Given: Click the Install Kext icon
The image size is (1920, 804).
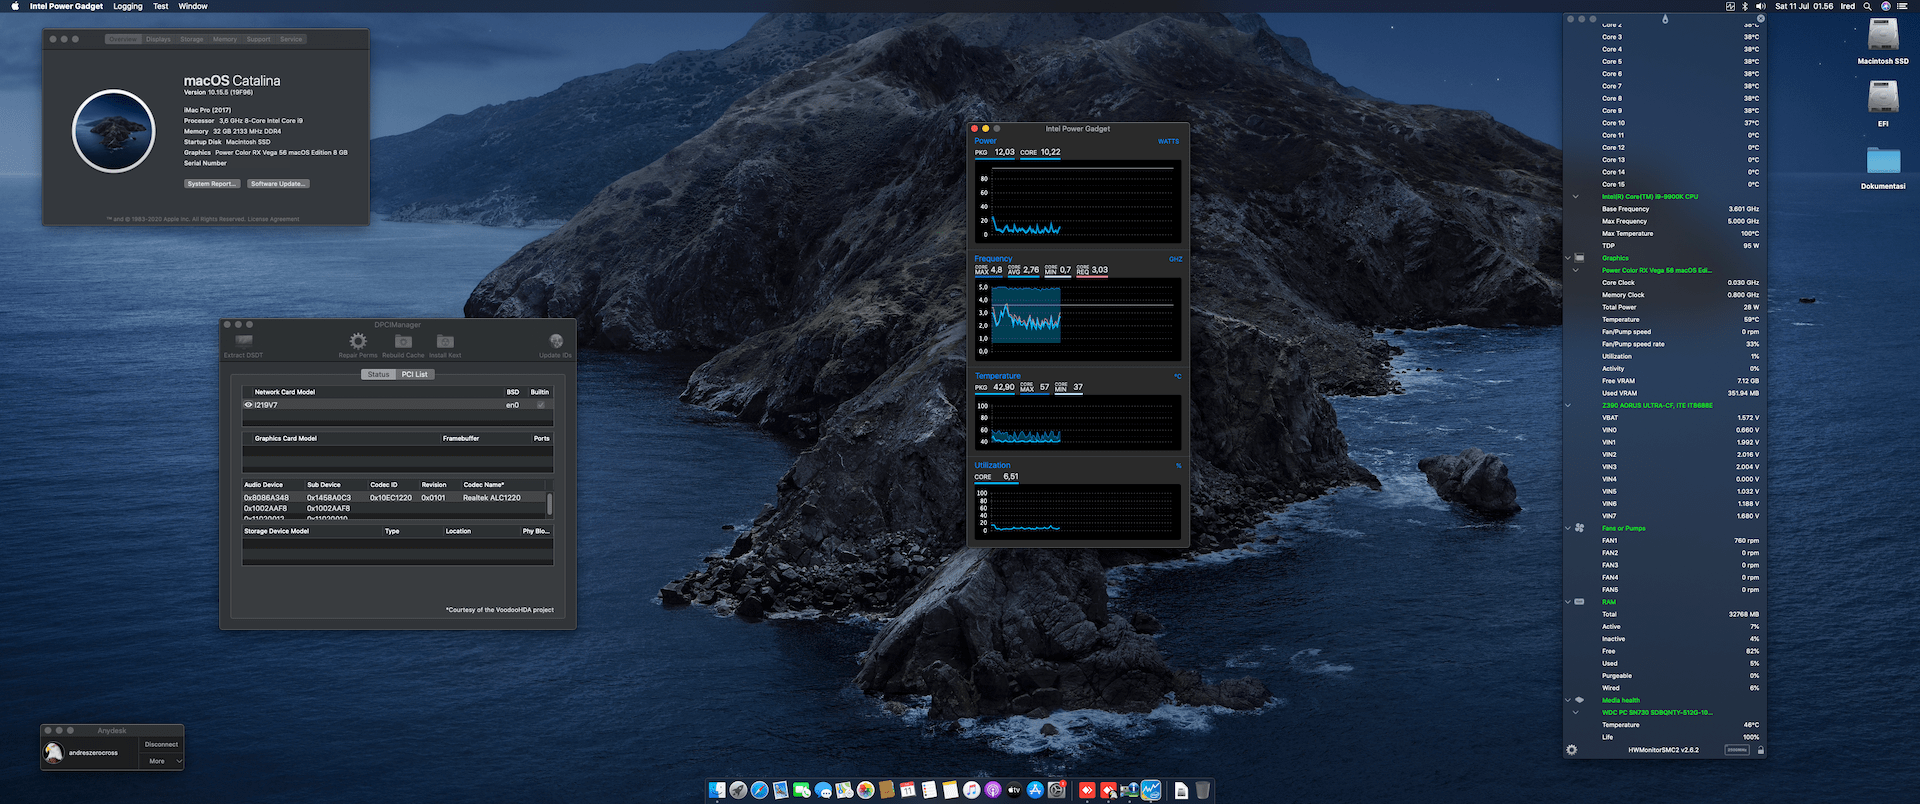Looking at the screenshot, I should (445, 342).
